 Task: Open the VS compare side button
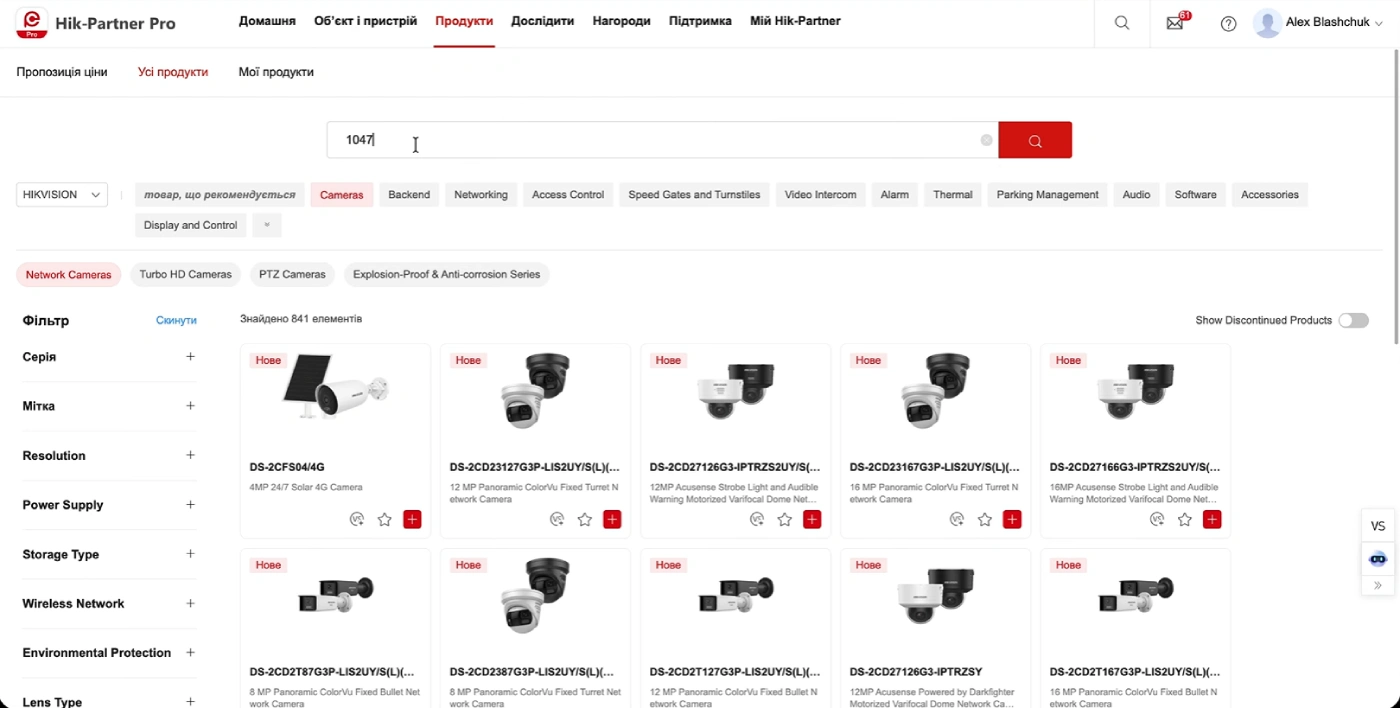1378,526
